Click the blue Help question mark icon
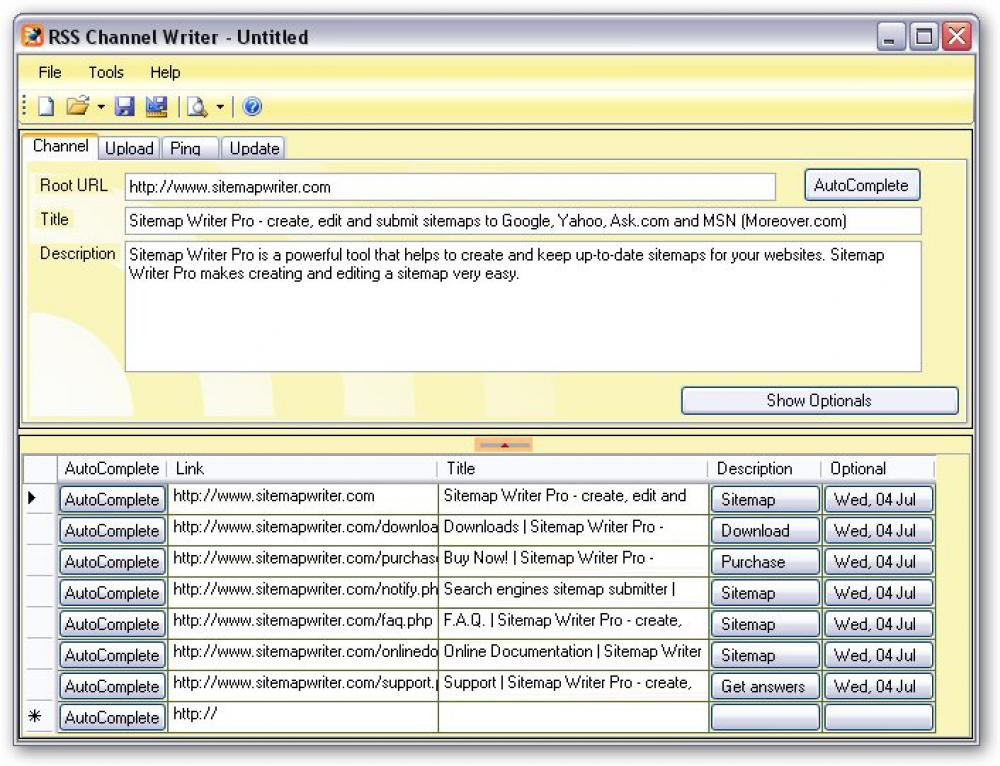This screenshot has width=1000, height=766. [250, 105]
